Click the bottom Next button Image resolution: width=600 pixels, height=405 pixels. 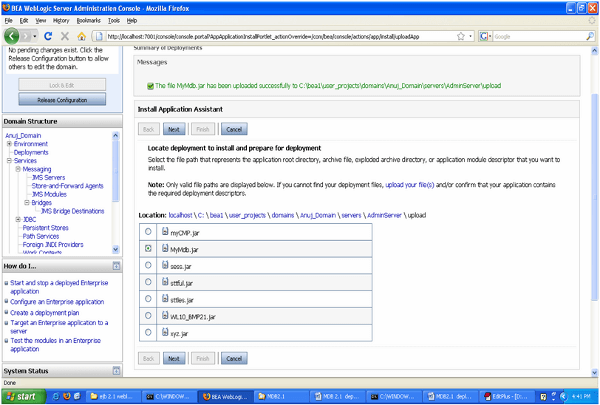coord(174,359)
